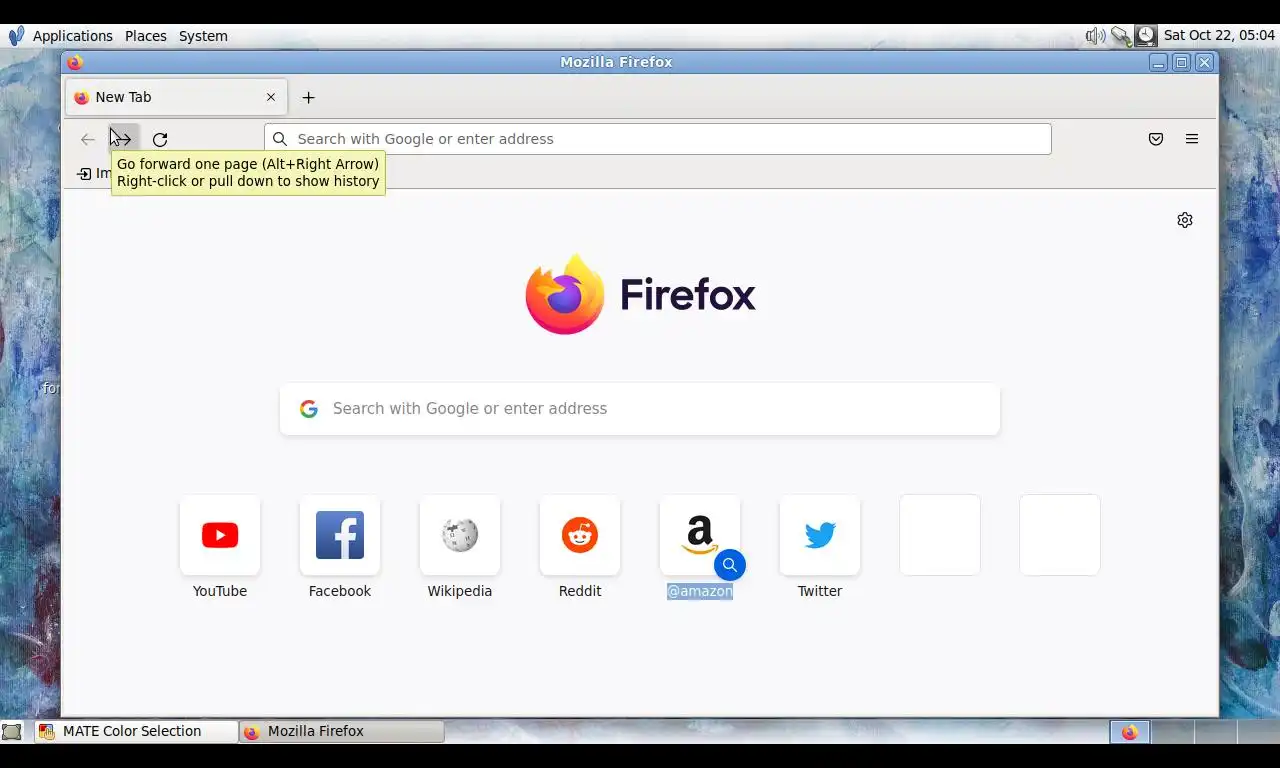Open the Reddit shortcut tile
Screen dimensions: 1280x768
click(580, 535)
